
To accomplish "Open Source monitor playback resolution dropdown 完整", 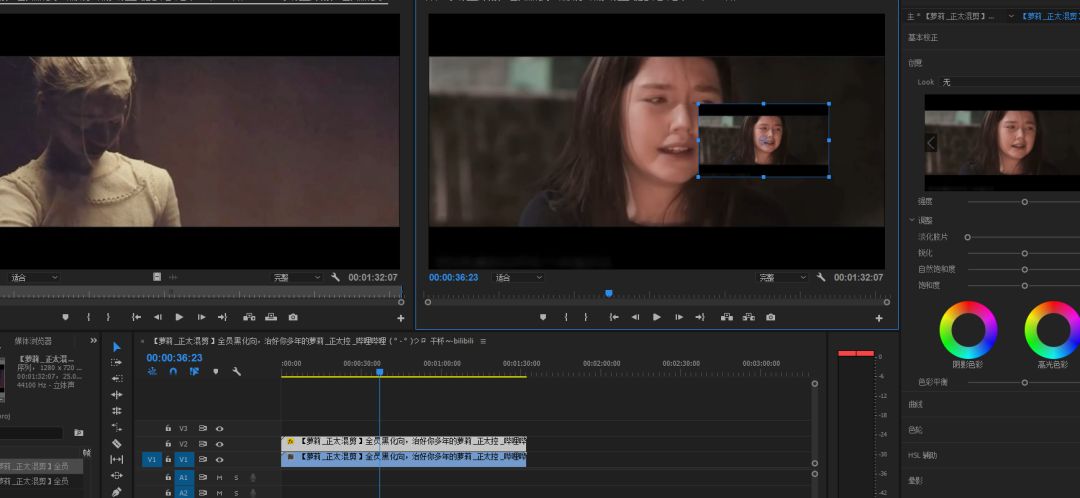I will coord(295,278).
